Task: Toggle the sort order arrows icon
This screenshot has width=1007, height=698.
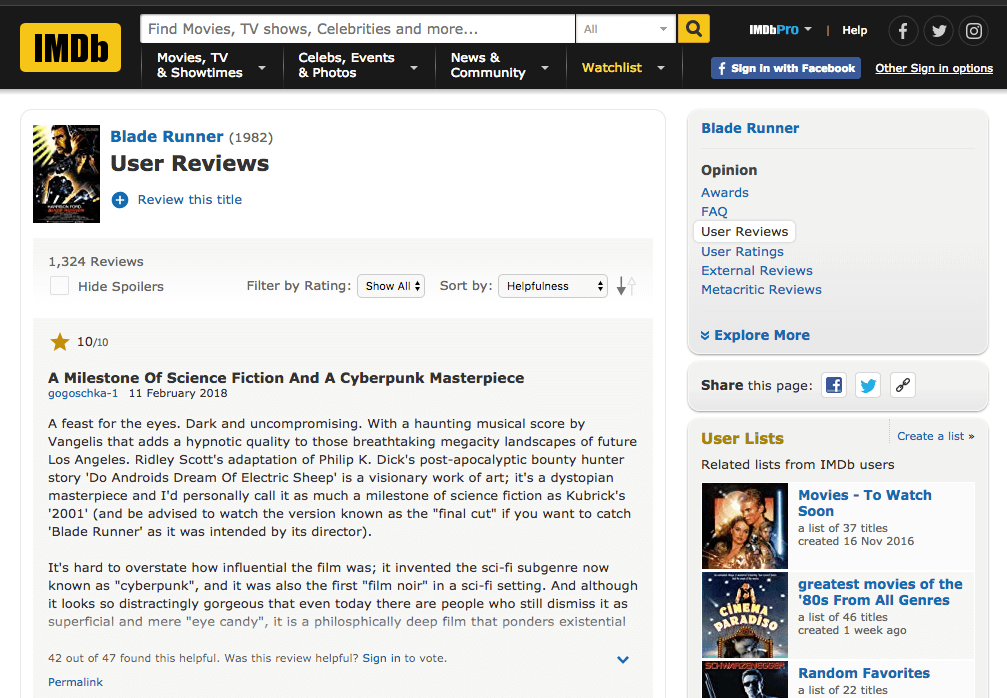Action: (626, 286)
